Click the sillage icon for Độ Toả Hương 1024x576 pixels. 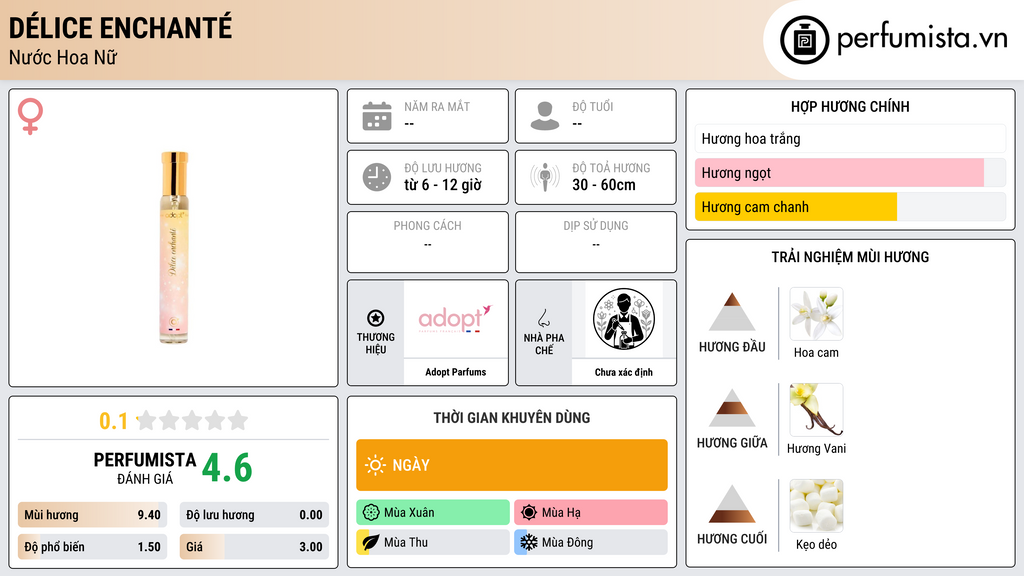[545, 177]
